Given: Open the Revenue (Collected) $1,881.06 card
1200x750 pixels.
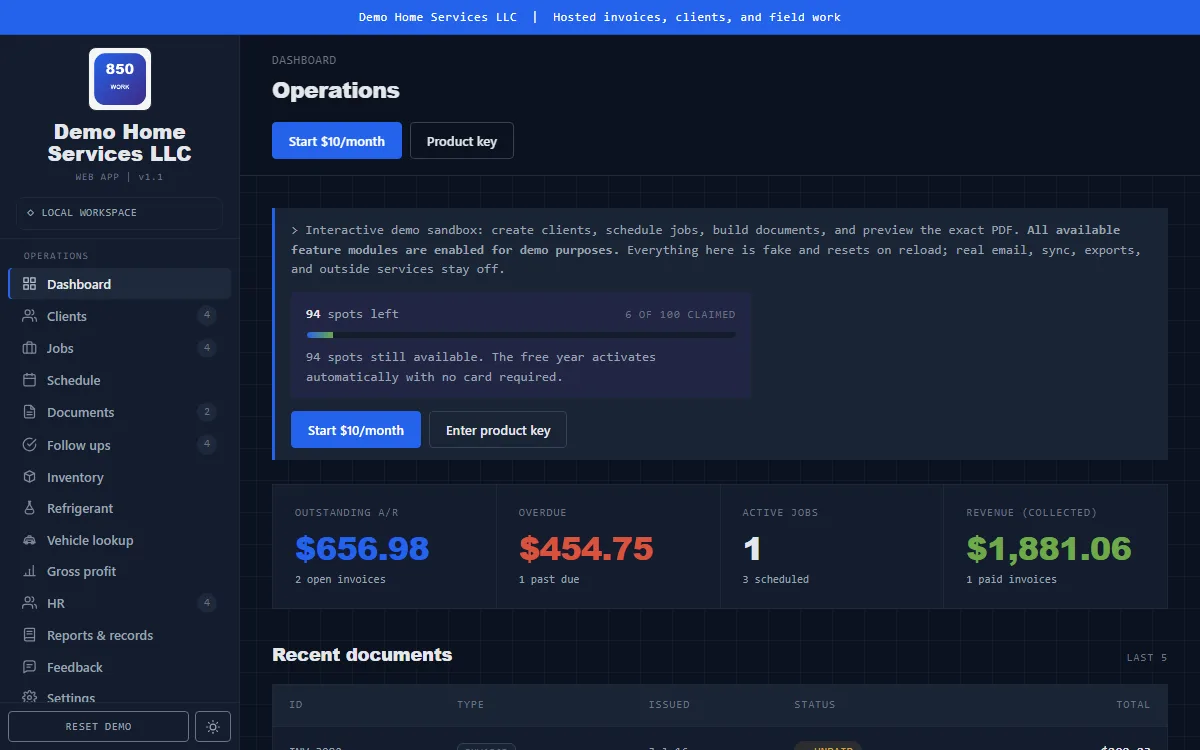Looking at the screenshot, I should tap(1055, 547).
